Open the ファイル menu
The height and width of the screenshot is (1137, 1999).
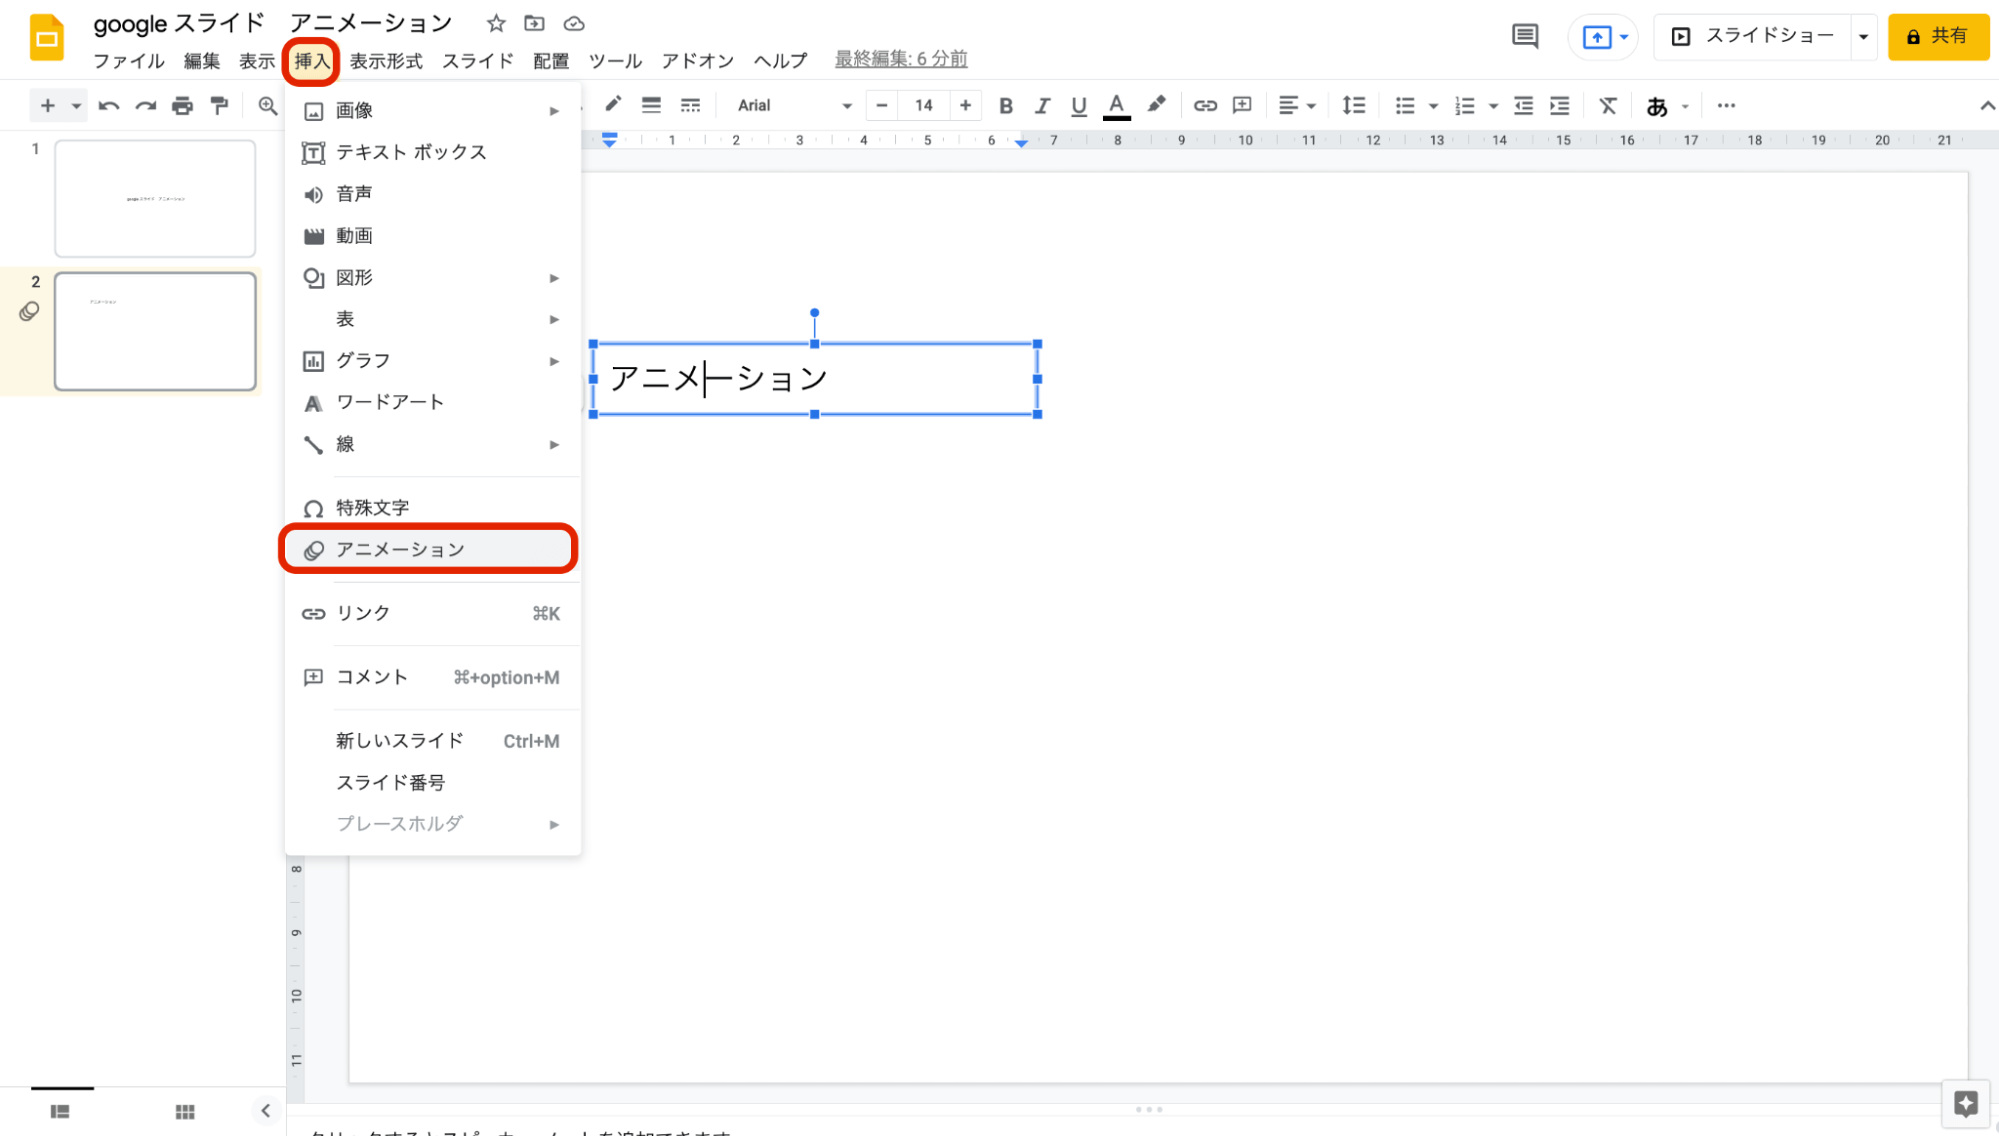(129, 61)
